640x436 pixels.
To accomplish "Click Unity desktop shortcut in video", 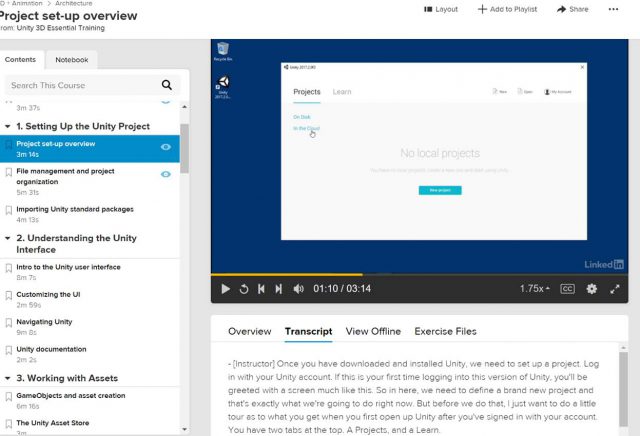I will pyautogui.click(x=222, y=87).
